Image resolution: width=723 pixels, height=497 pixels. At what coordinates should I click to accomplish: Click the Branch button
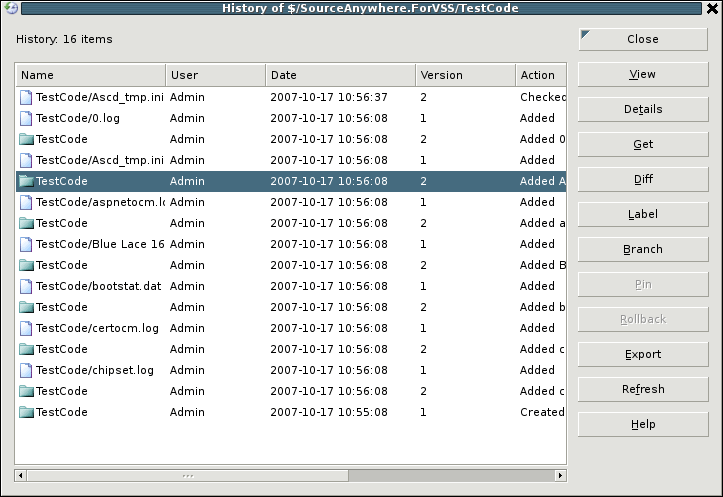pos(643,249)
